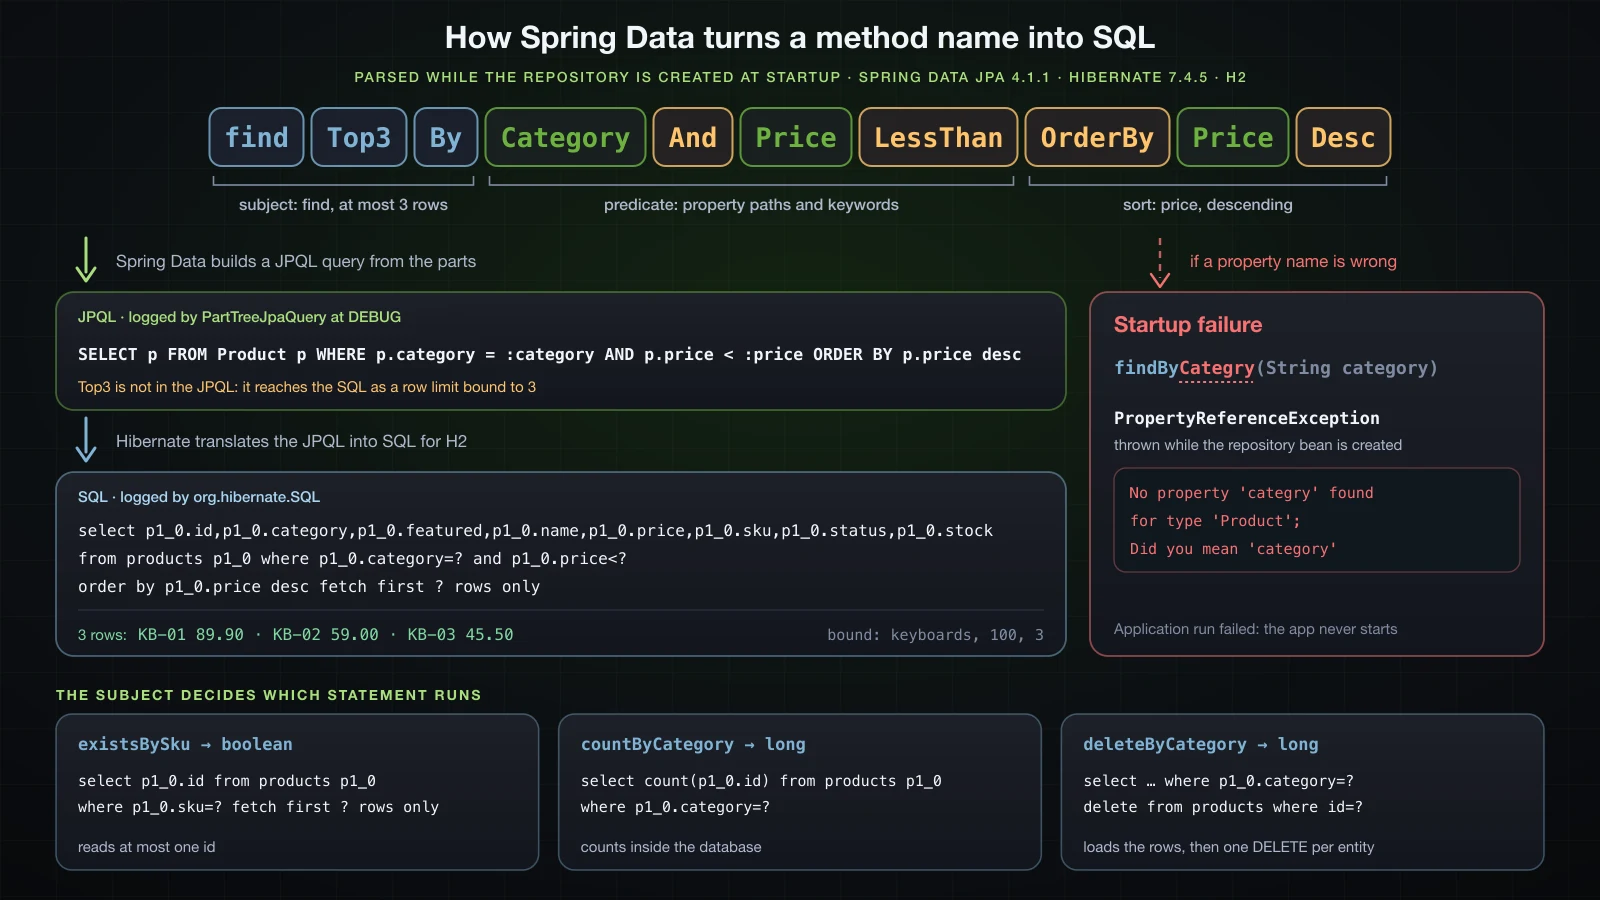The width and height of the screenshot is (1600, 900).
Task: Click error line 'No property 'categry' found'
Action: click(x=1251, y=493)
